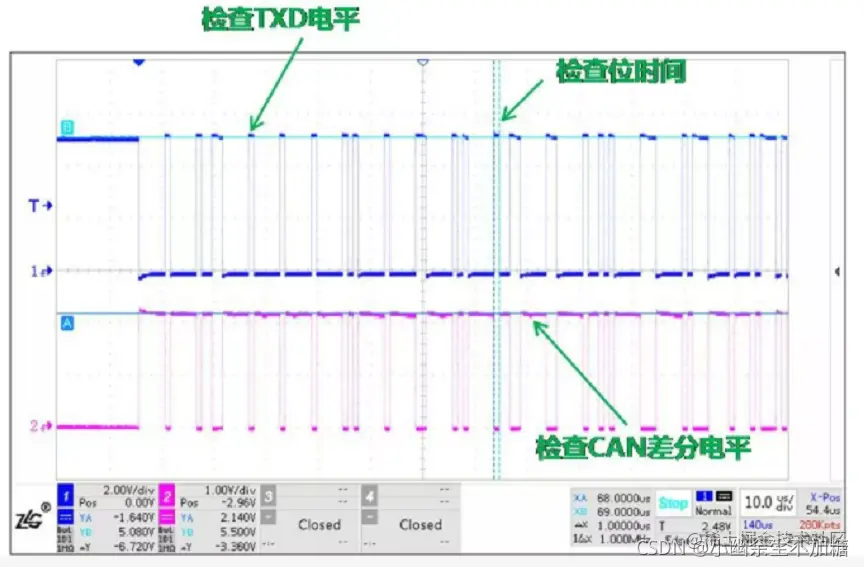Click channel 2 DC coupling icon
This screenshot has height=567, width=864.
click(x=167, y=516)
